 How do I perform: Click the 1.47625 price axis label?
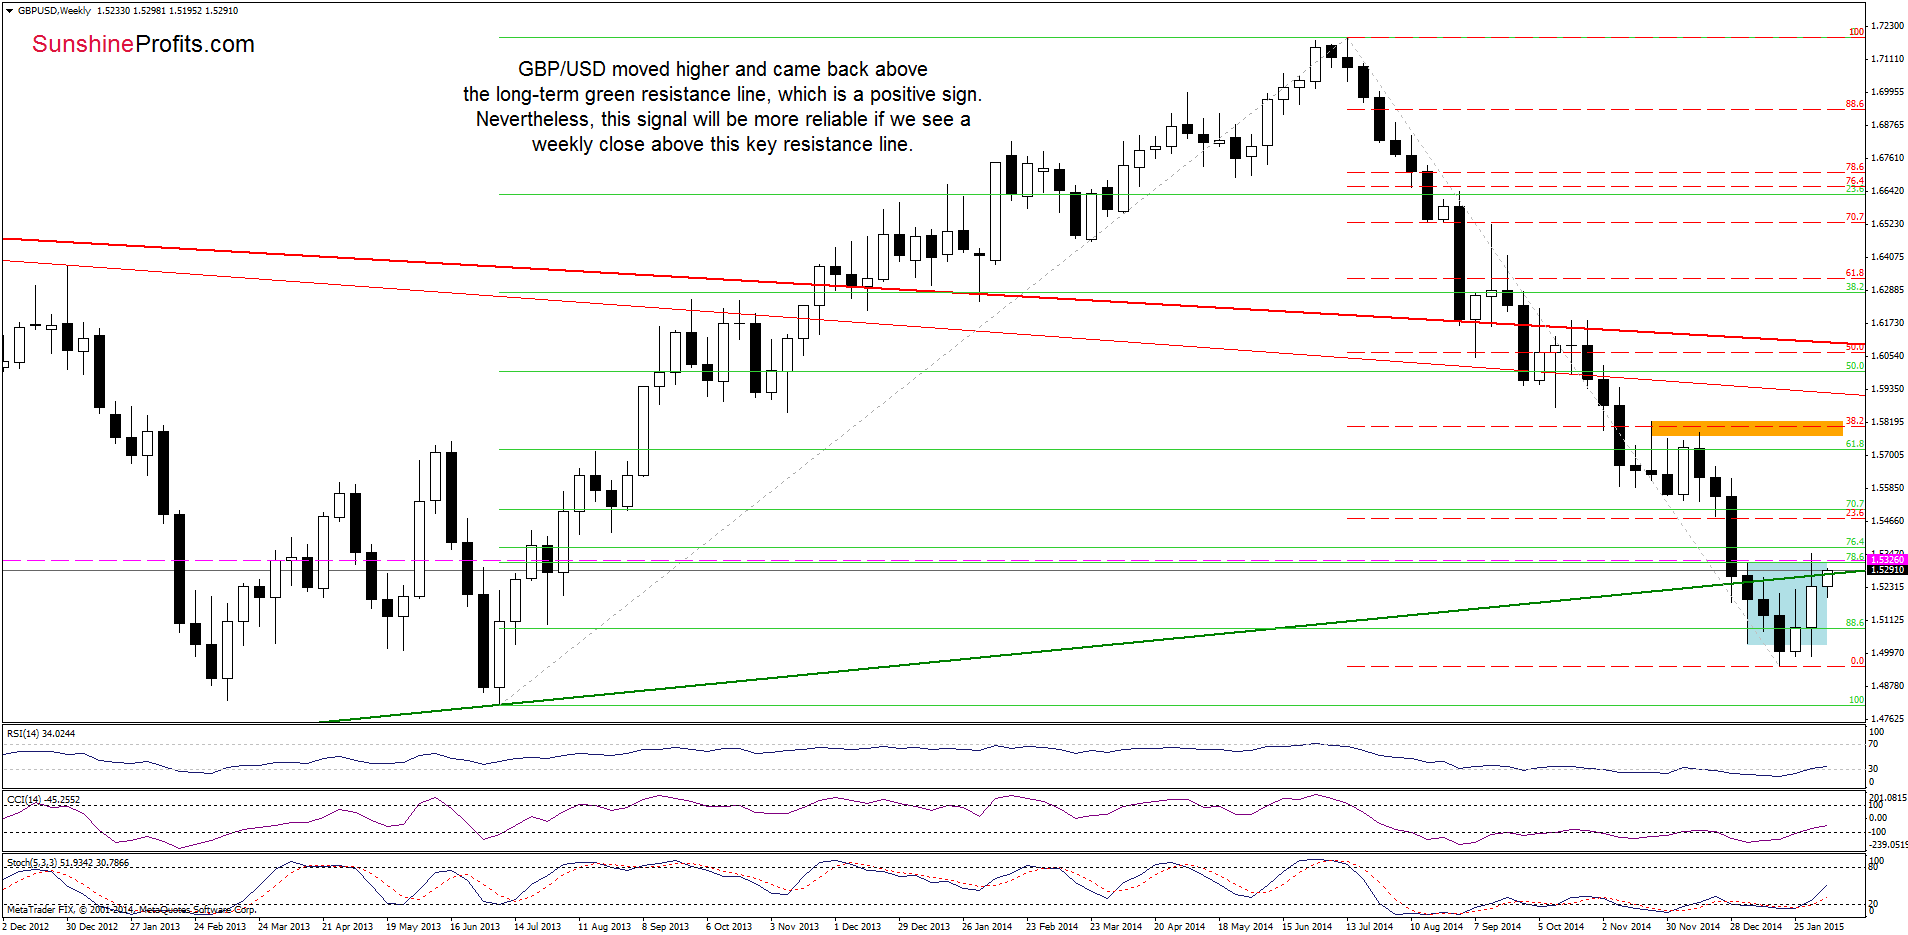click(1888, 719)
